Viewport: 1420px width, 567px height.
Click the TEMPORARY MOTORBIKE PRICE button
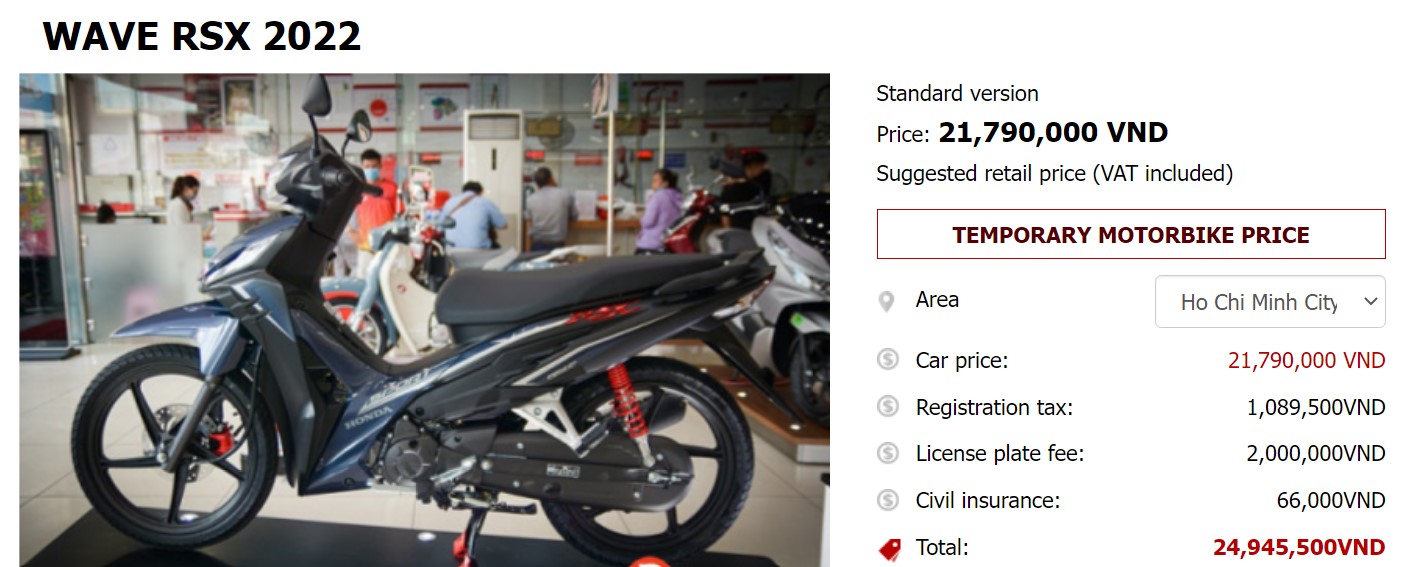[x=1131, y=235]
